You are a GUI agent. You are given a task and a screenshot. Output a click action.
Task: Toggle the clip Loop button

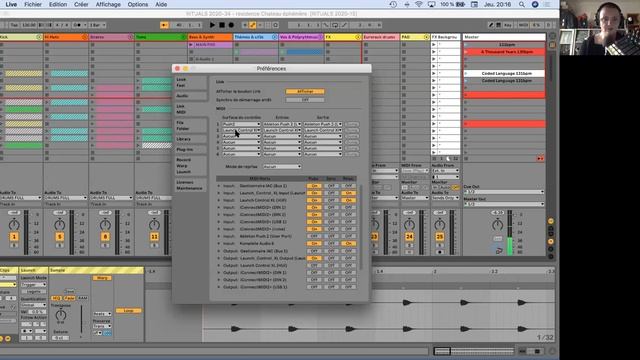pos(129,311)
